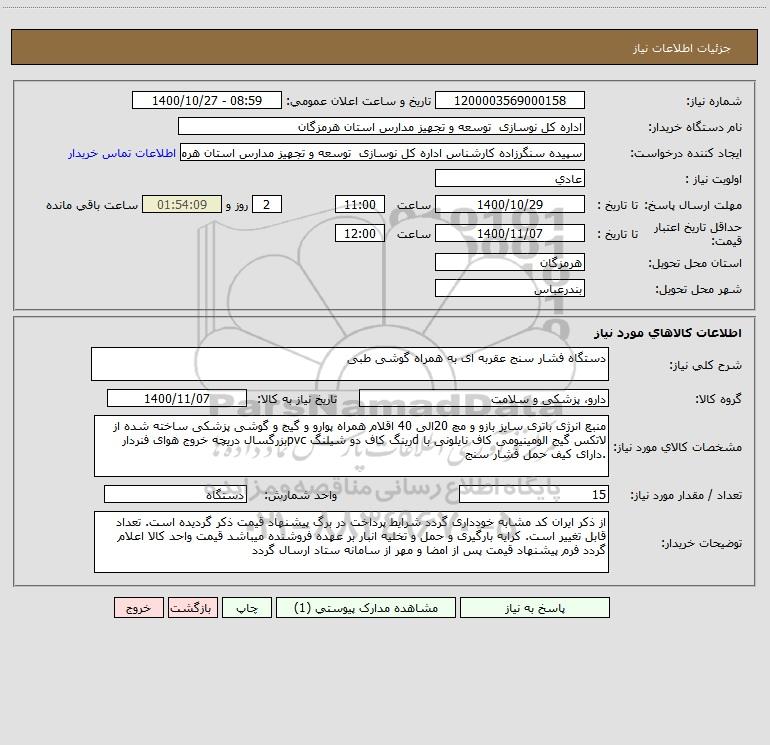
Task: Select the need number field 1200003569000158
Action: 510,100
